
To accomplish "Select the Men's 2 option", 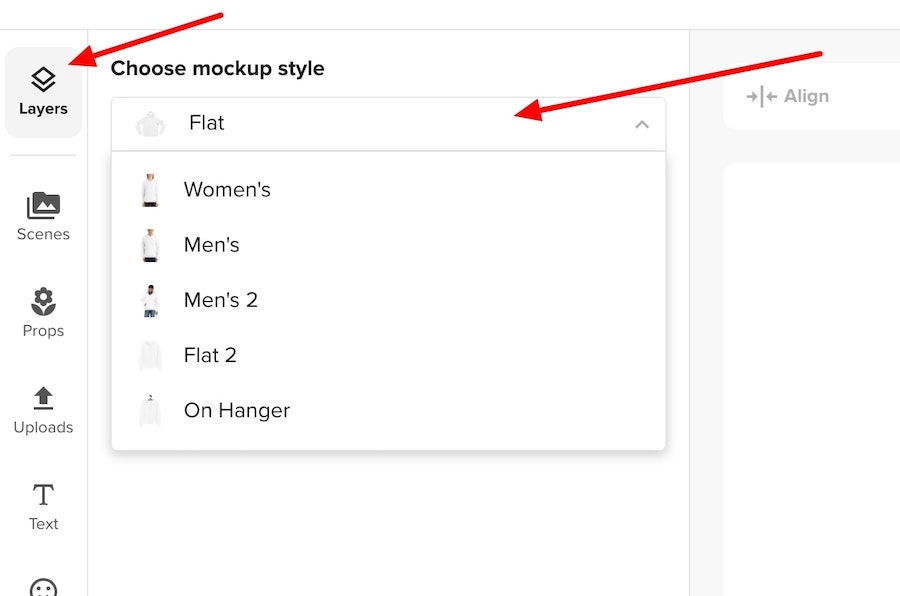I will click(389, 300).
